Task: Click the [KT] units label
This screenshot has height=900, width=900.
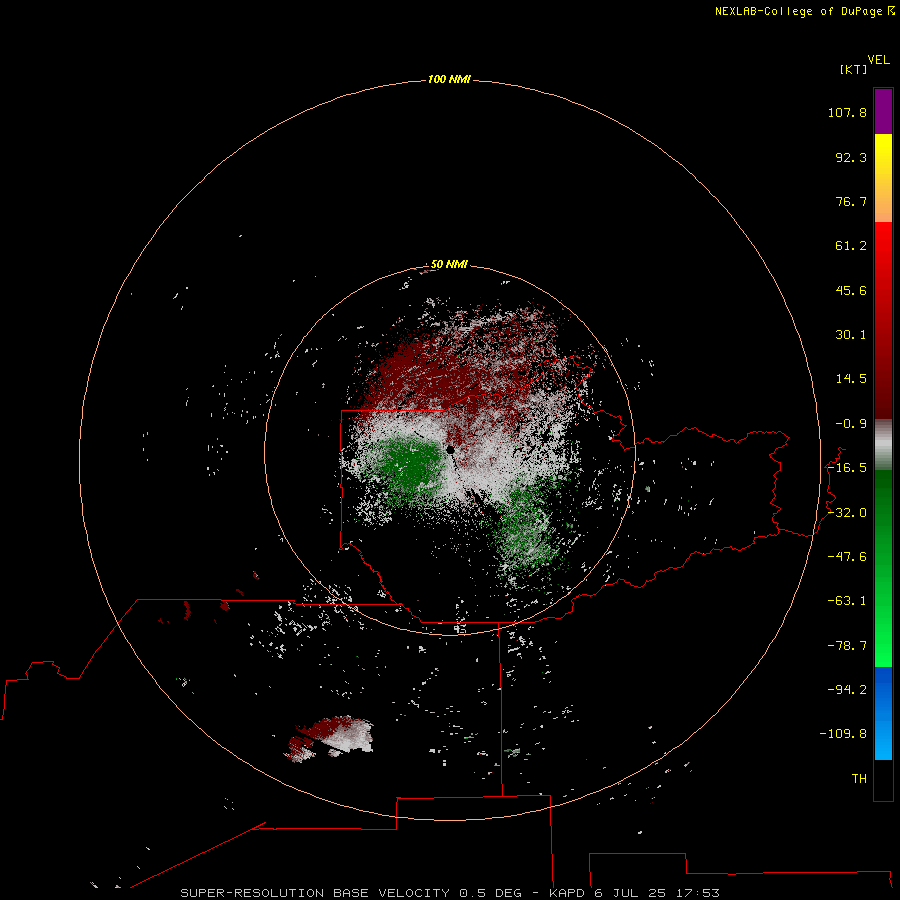Action: pos(853,69)
